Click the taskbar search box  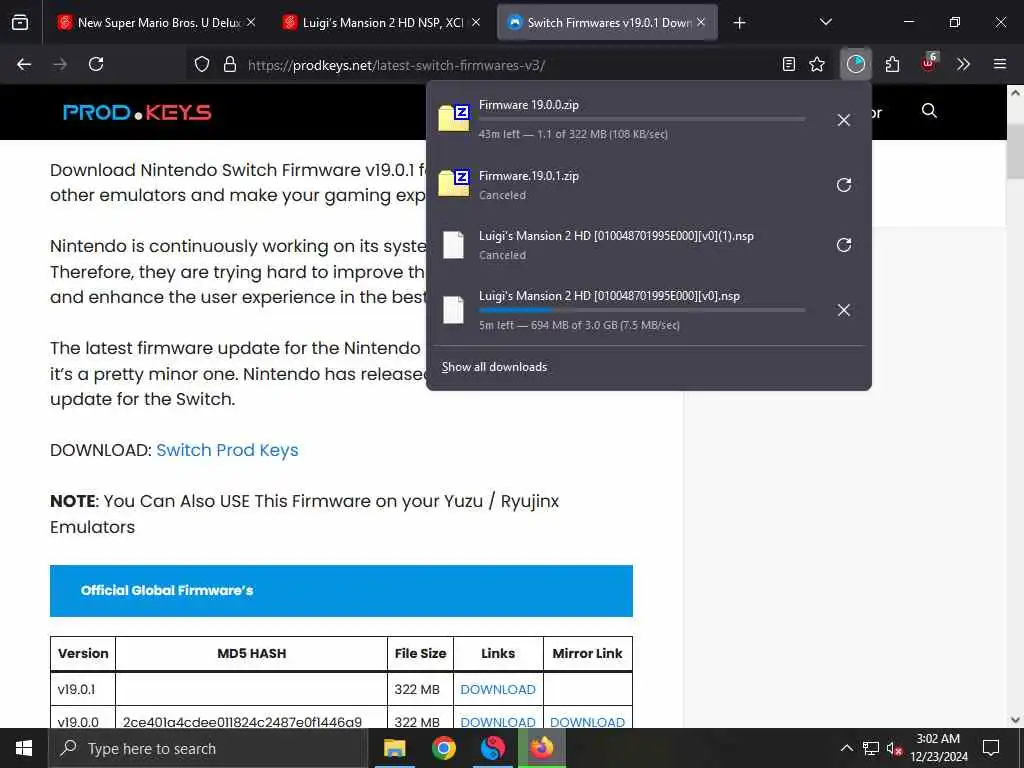click(x=208, y=748)
